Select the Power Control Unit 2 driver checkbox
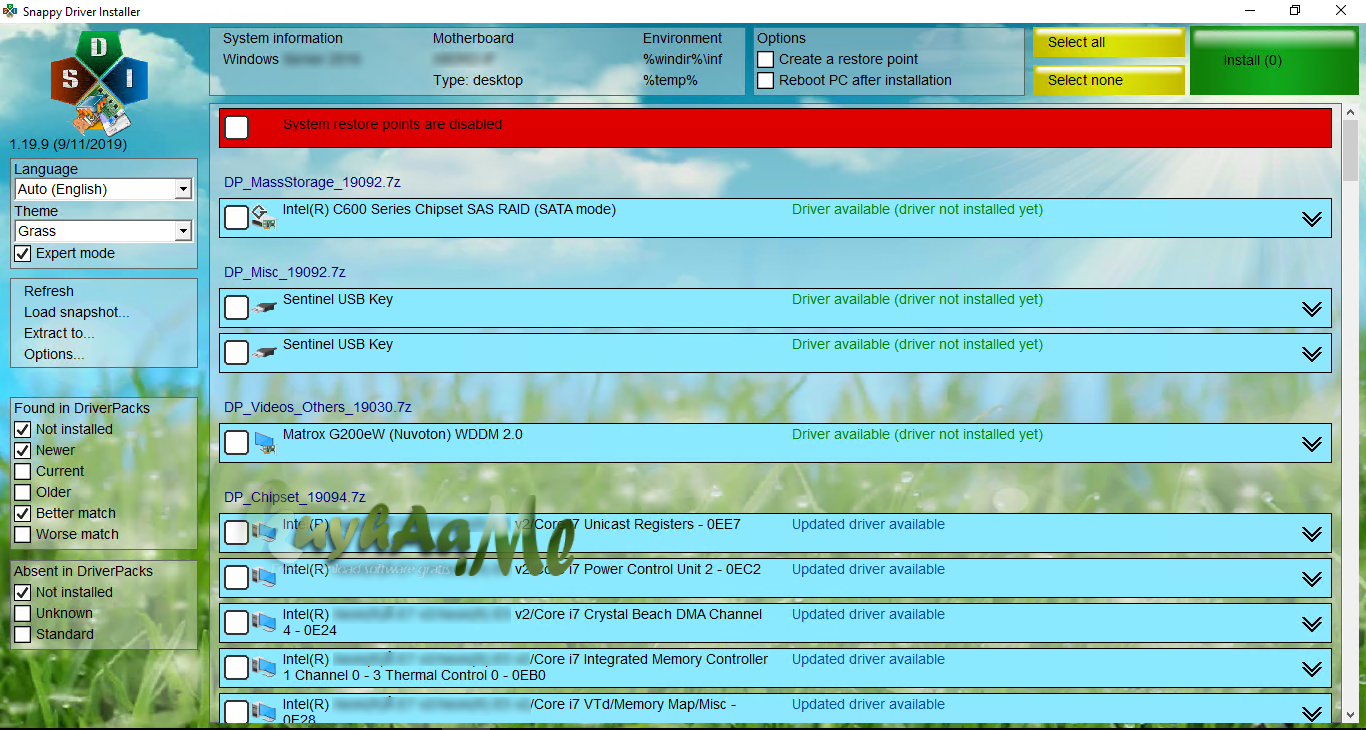Viewport: 1366px width, 730px height. pos(237,577)
